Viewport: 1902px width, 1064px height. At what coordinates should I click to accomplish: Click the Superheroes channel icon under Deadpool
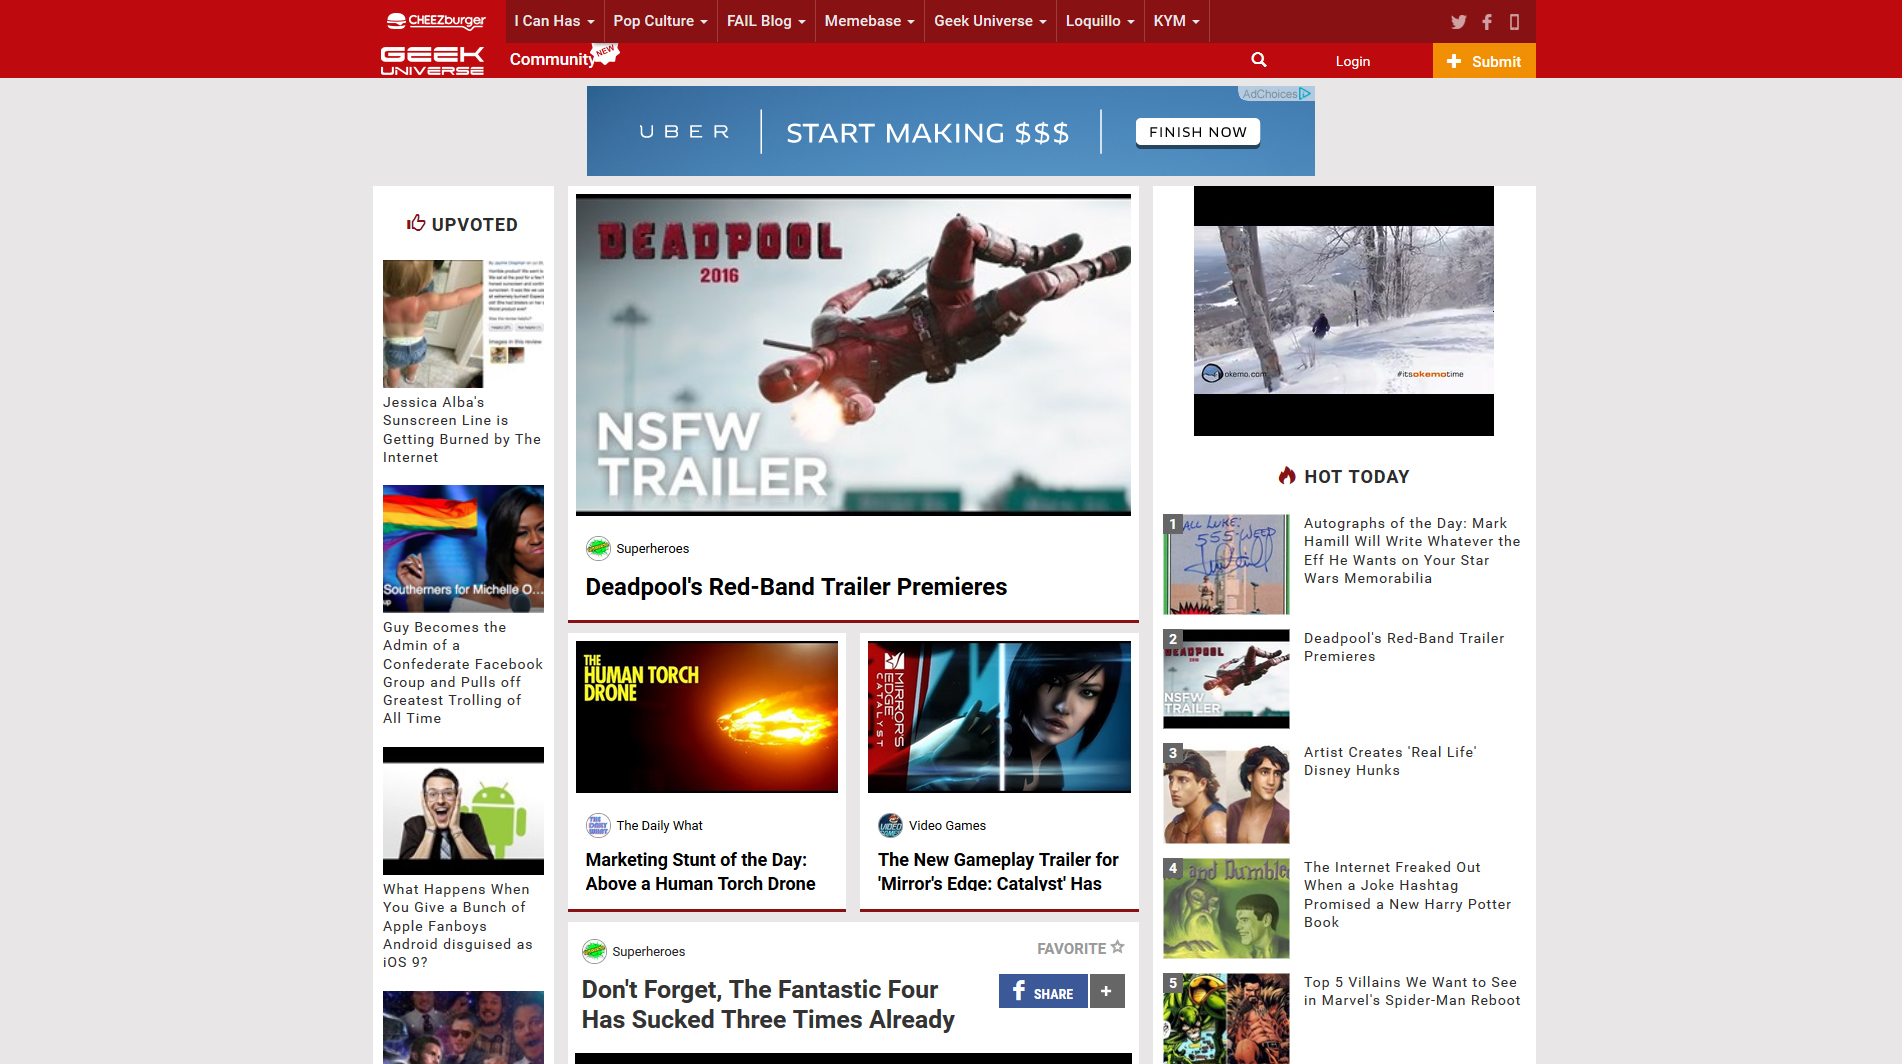tap(598, 548)
